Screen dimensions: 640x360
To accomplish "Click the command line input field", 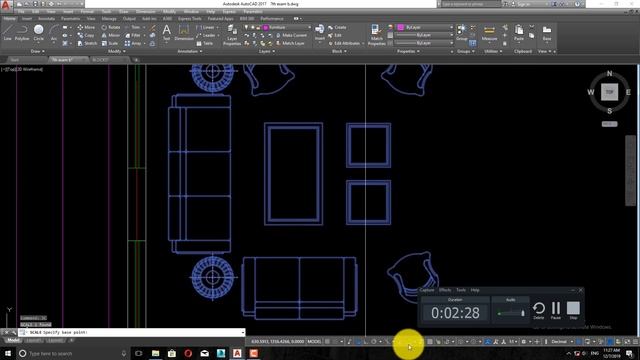I will point(131,333).
